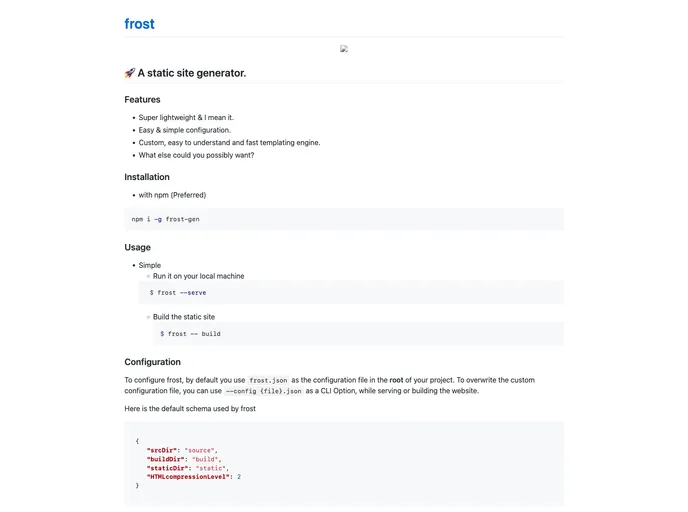
Task: Click the rocket emoji in the heading
Action: [x=130, y=73]
